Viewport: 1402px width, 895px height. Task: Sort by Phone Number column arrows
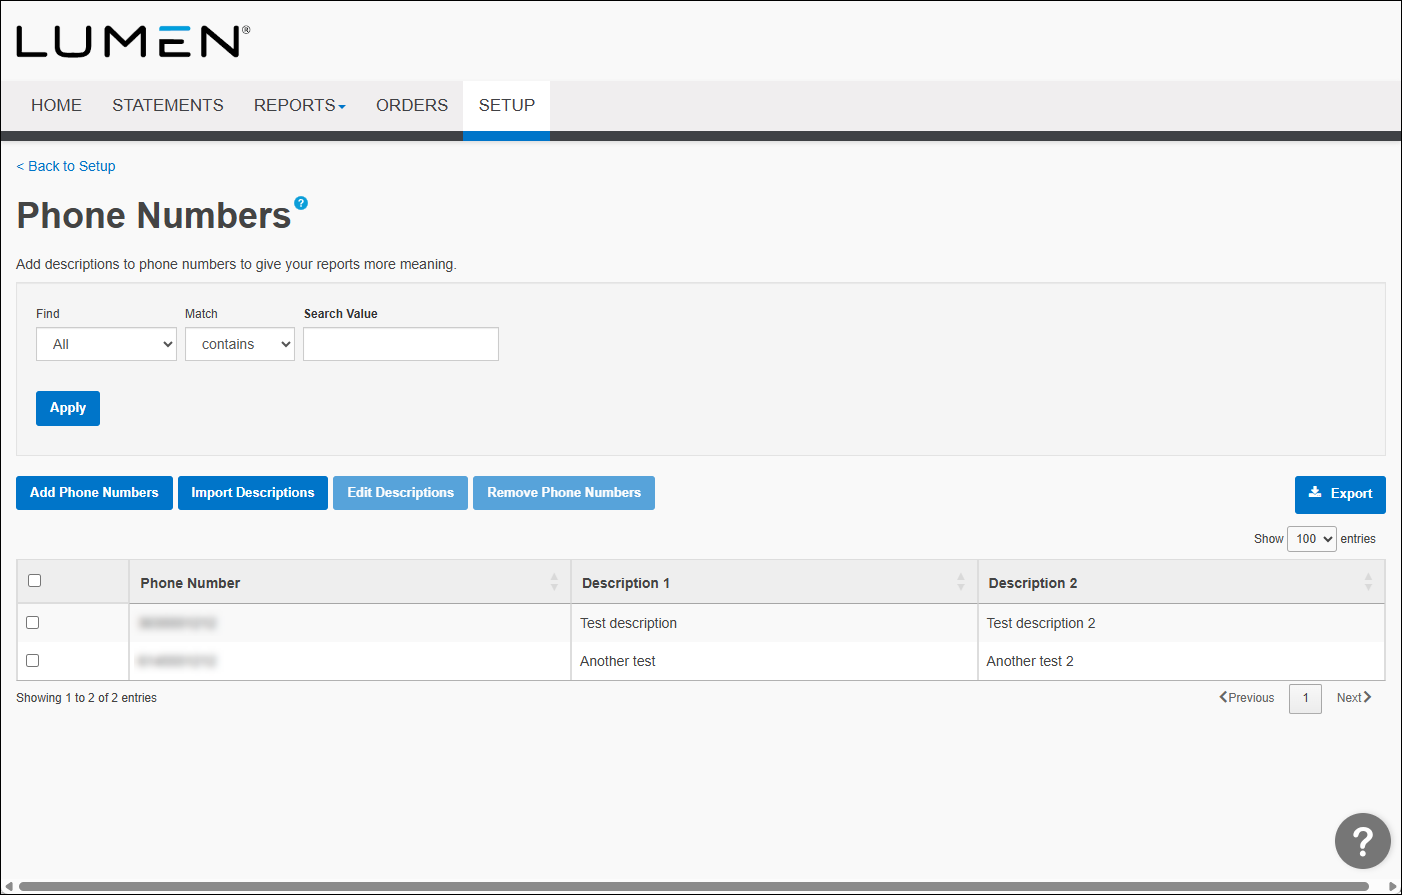pos(554,582)
